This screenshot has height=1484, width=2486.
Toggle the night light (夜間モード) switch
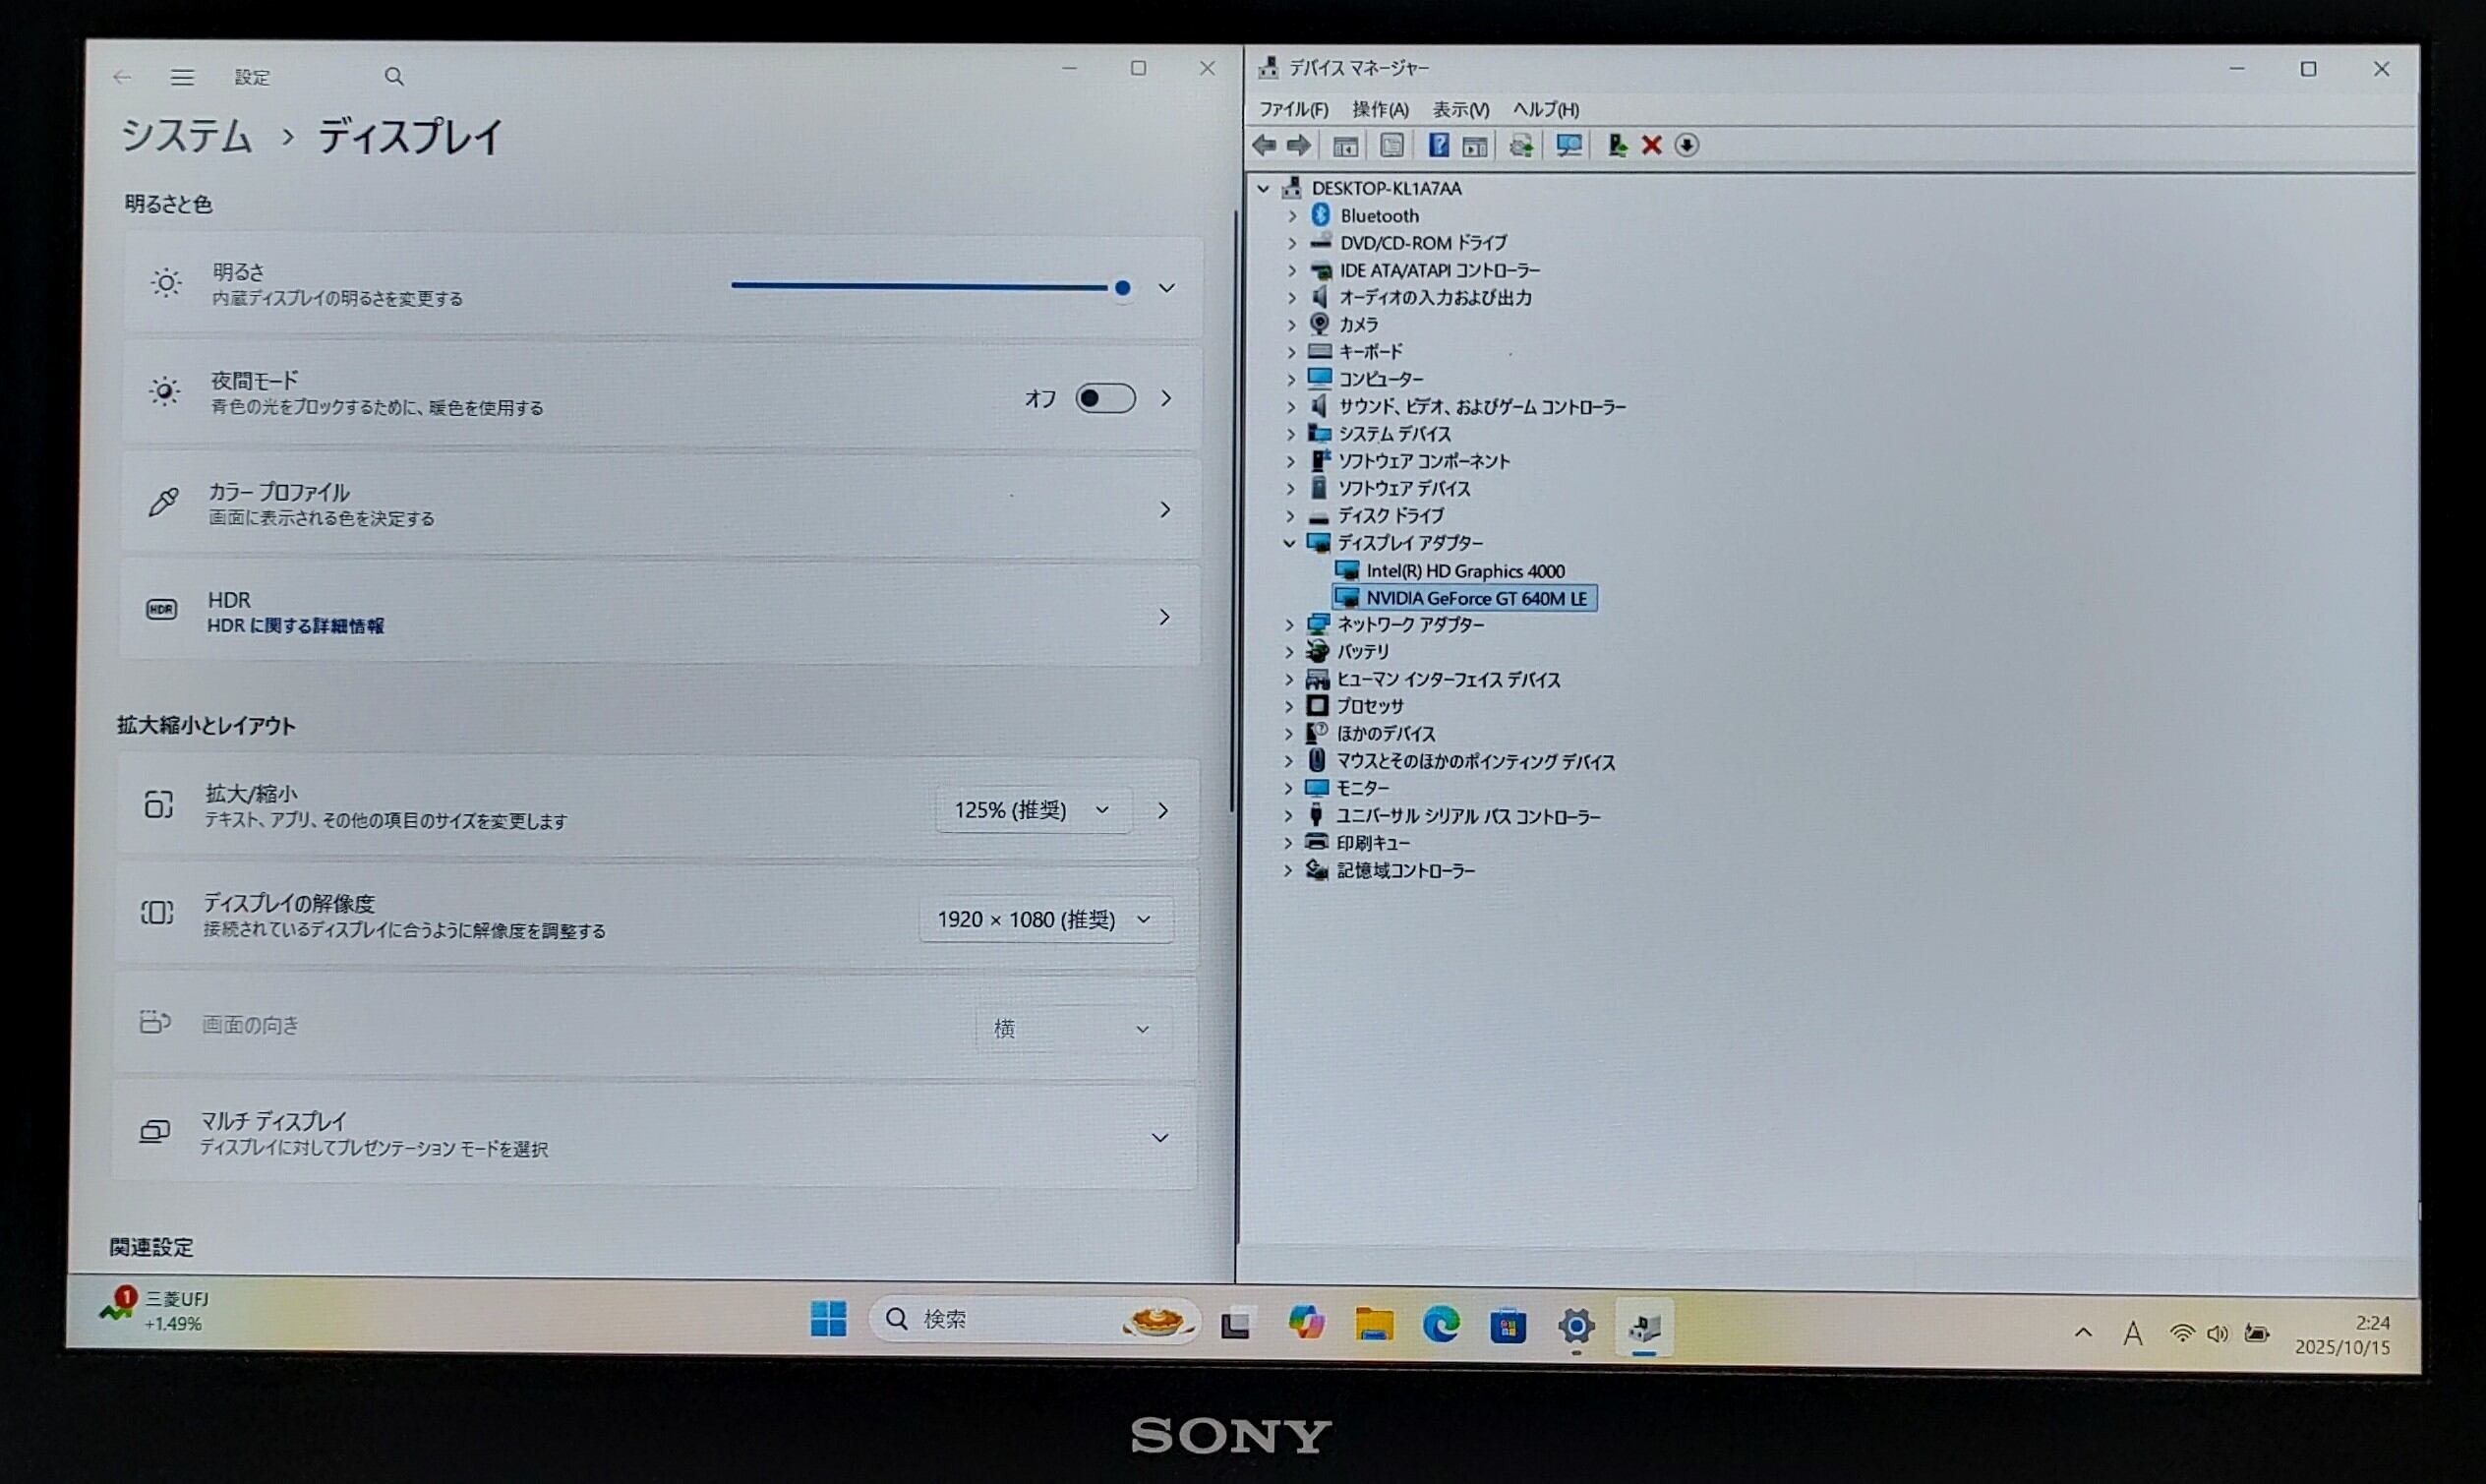pos(1104,398)
